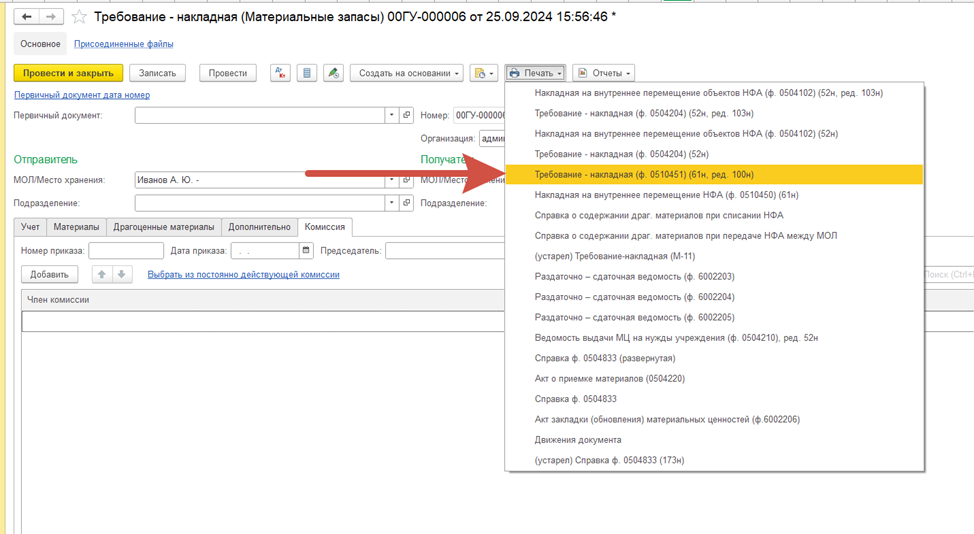
Task: Select Акт о приемке материалов (0504220)
Action: (714, 379)
